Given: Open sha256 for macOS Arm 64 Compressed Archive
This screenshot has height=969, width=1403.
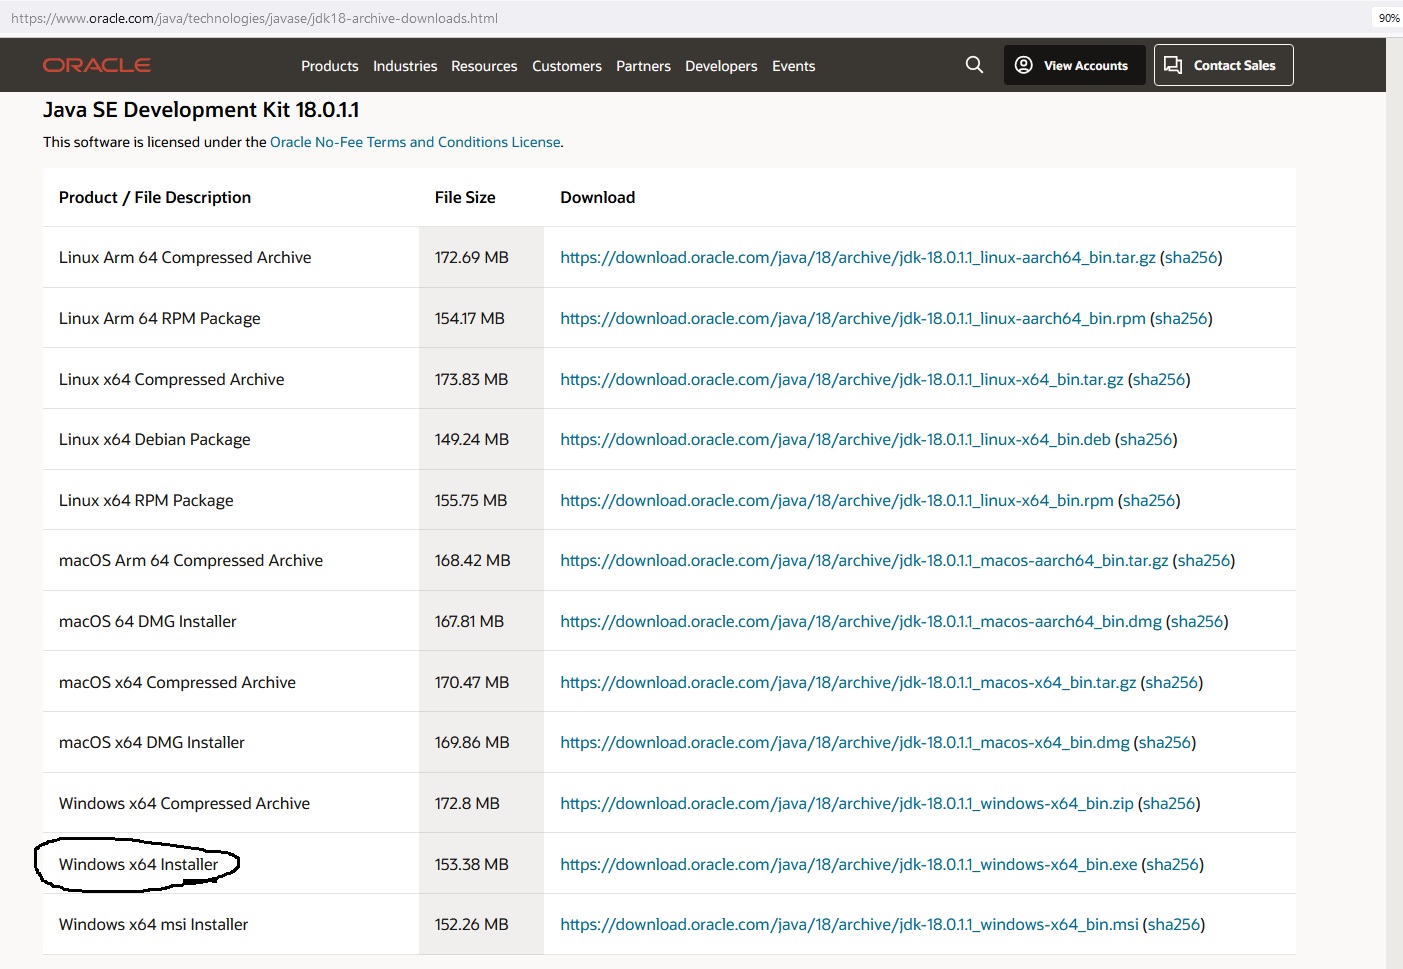Looking at the screenshot, I should click(x=1204, y=561).
